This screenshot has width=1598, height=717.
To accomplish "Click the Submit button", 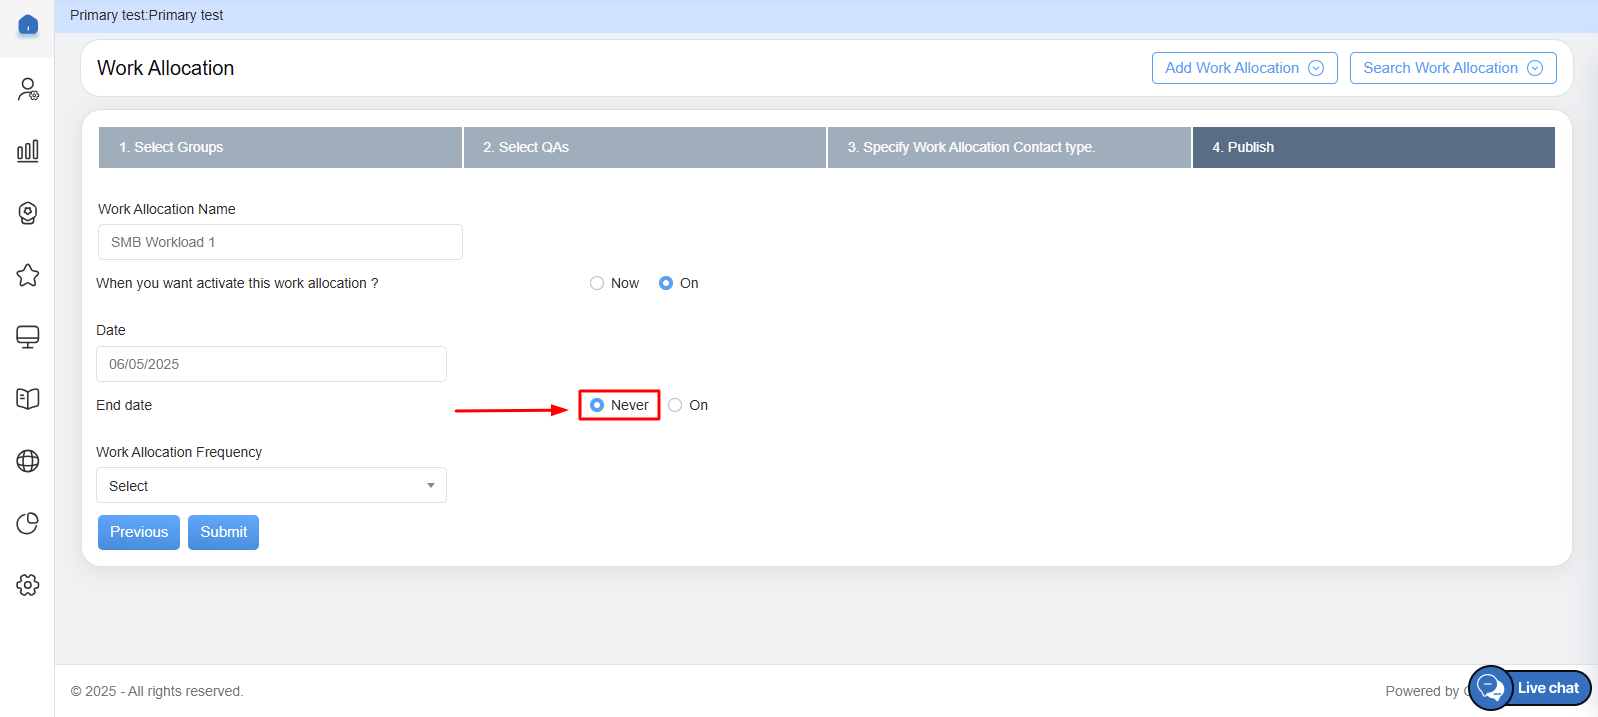I will [223, 532].
